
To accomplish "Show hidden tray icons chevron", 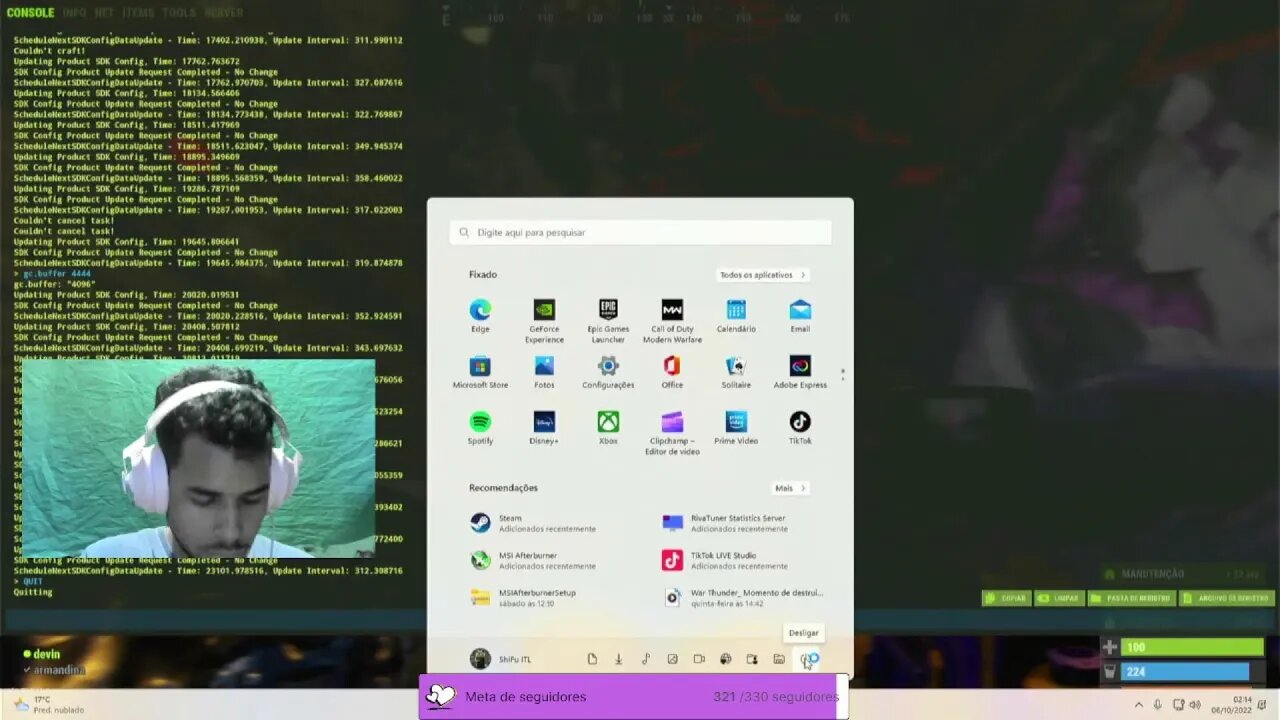I will (1138, 704).
